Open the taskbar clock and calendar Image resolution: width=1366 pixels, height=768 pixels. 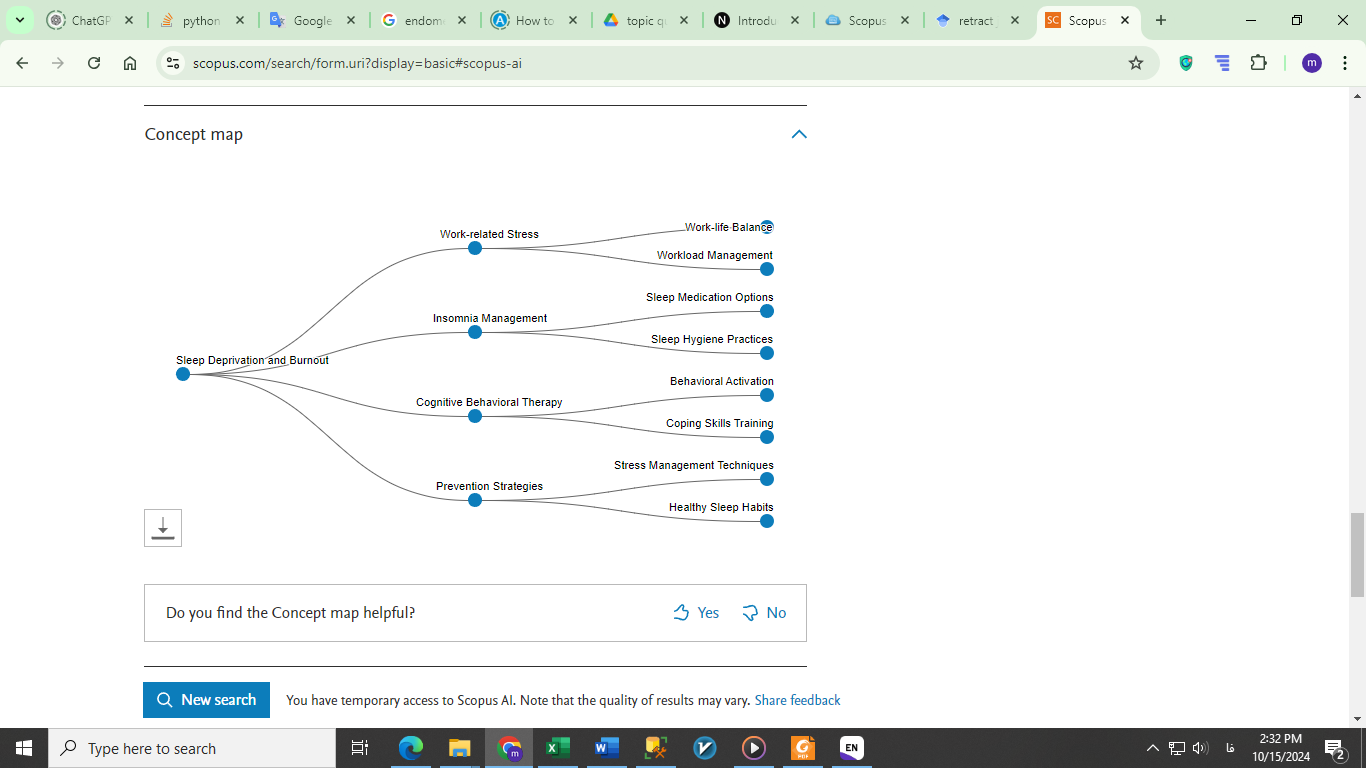click(1281, 748)
